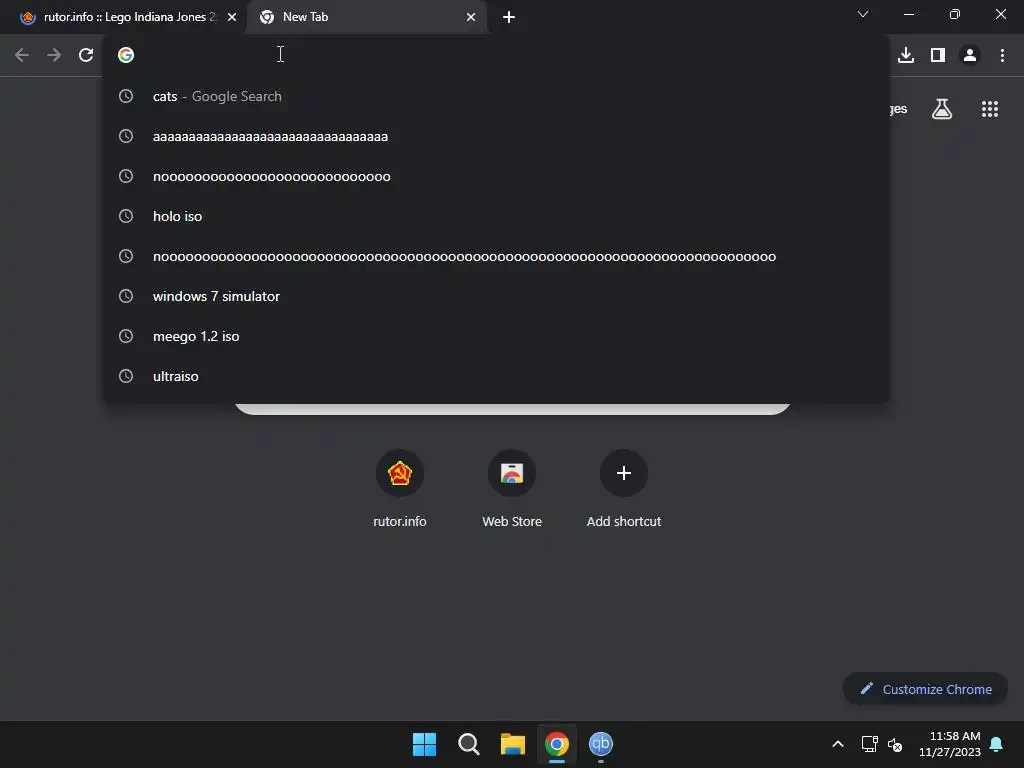
Task: Open Windows taskbar search
Action: [x=468, y=744]
